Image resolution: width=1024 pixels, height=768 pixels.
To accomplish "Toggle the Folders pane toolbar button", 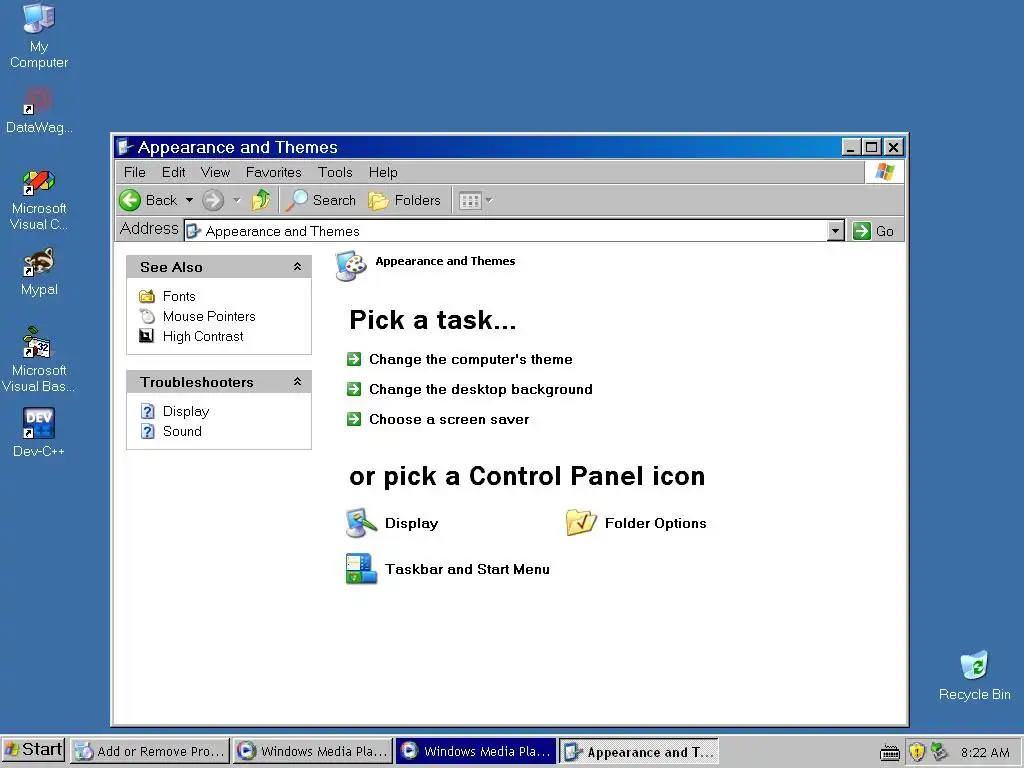I will [x=404, y=200].
